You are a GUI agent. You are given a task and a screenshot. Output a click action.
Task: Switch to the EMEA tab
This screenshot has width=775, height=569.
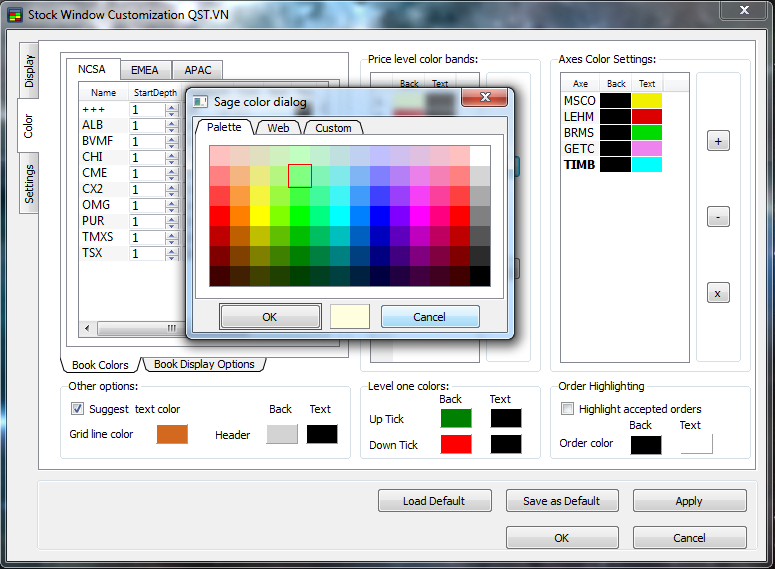click(x=145, y=70)
